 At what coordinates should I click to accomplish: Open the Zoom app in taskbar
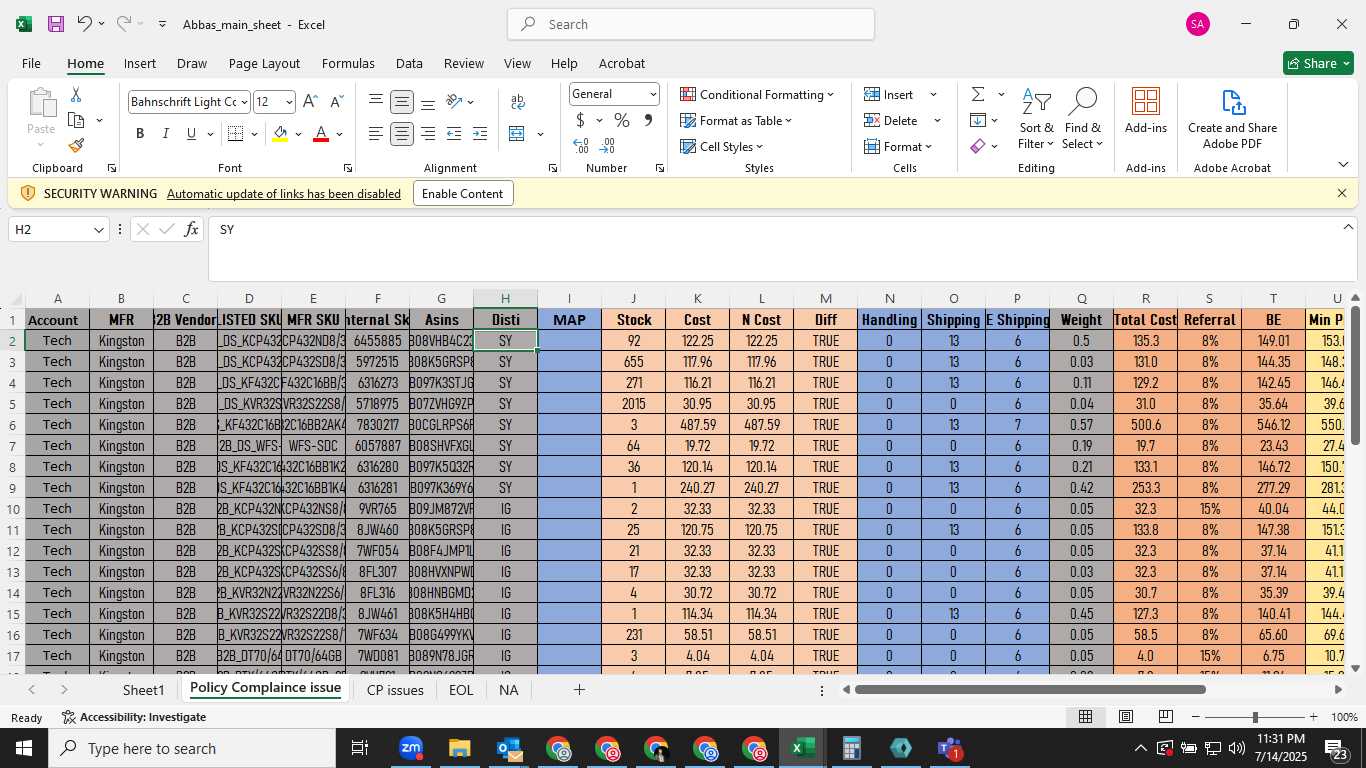411,748
